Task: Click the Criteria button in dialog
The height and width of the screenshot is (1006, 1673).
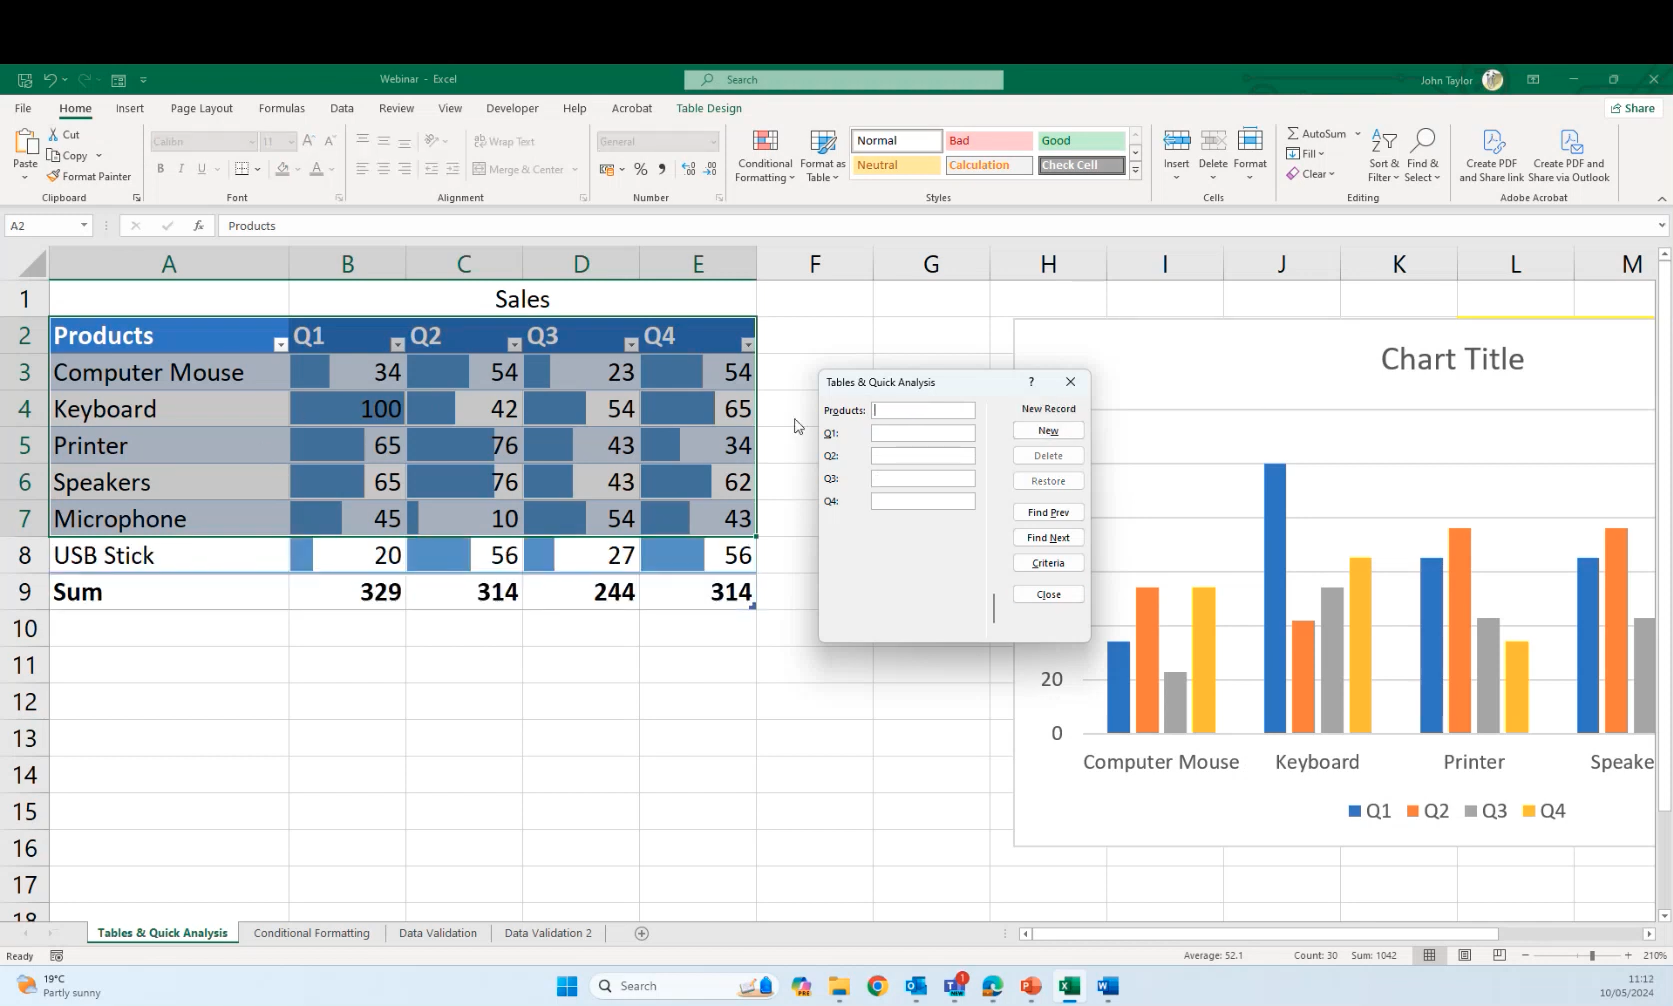Action: [1048, 563]
